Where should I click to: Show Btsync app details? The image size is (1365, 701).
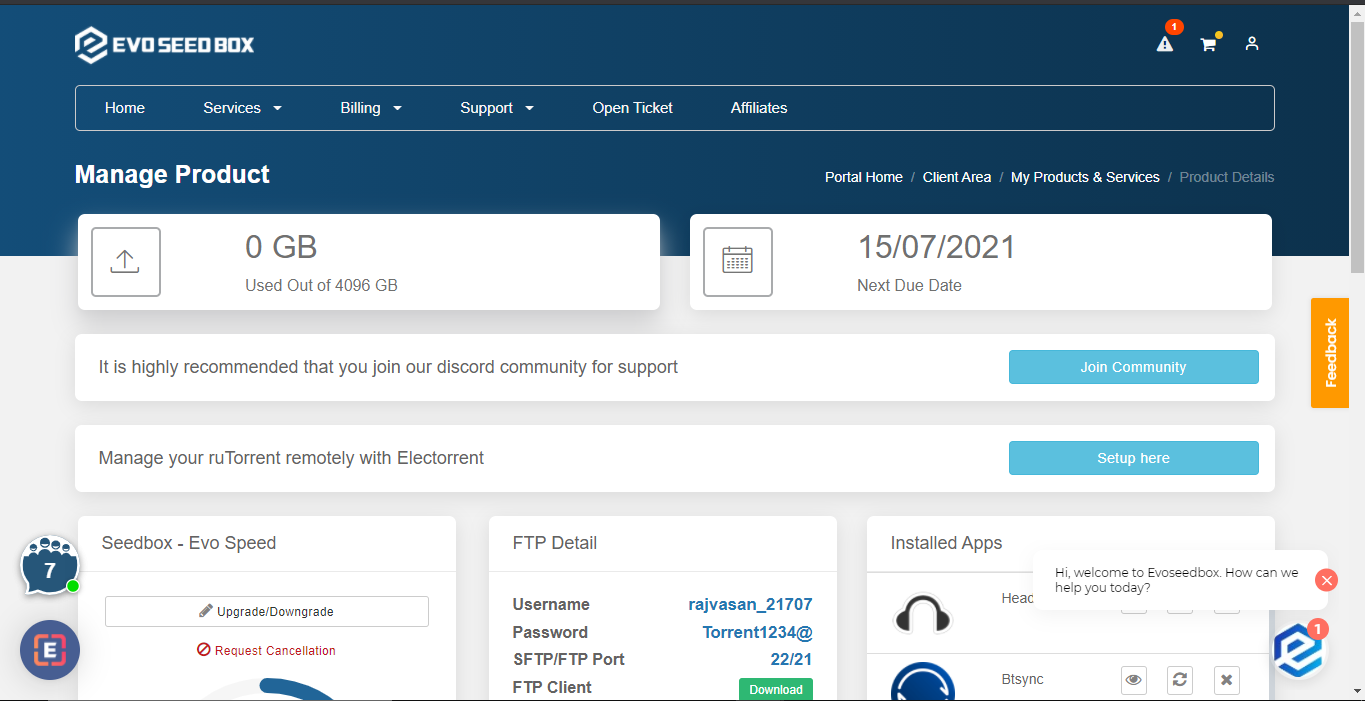1133,680
